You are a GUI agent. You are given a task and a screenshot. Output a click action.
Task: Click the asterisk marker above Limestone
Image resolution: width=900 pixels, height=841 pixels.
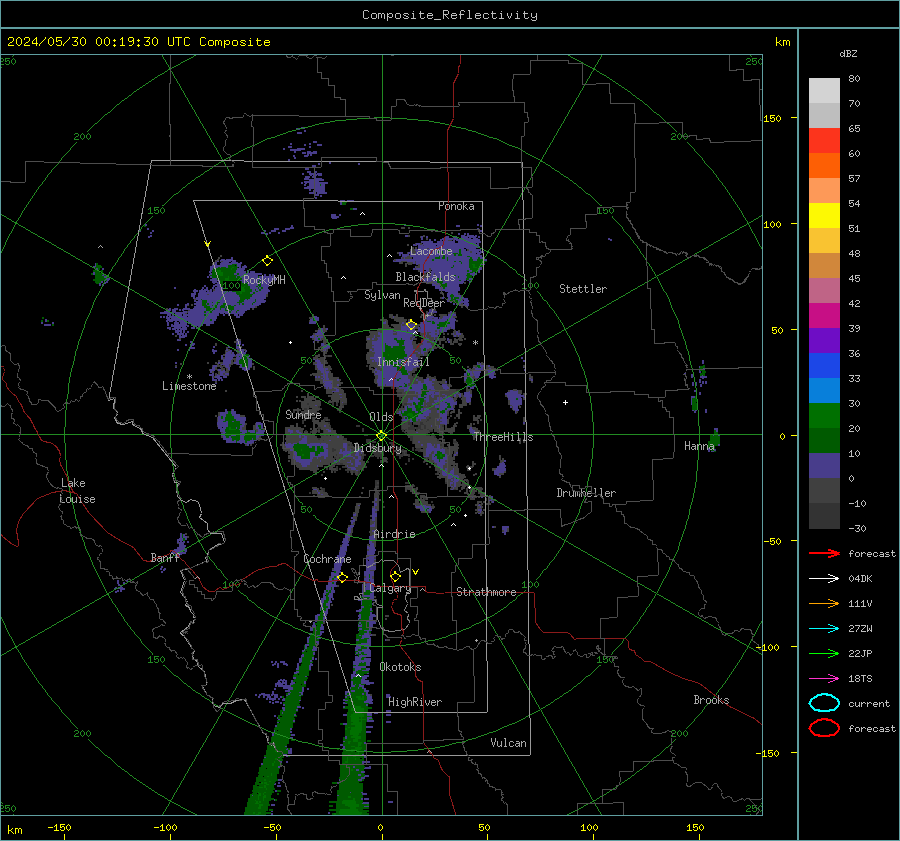[189, 377]
